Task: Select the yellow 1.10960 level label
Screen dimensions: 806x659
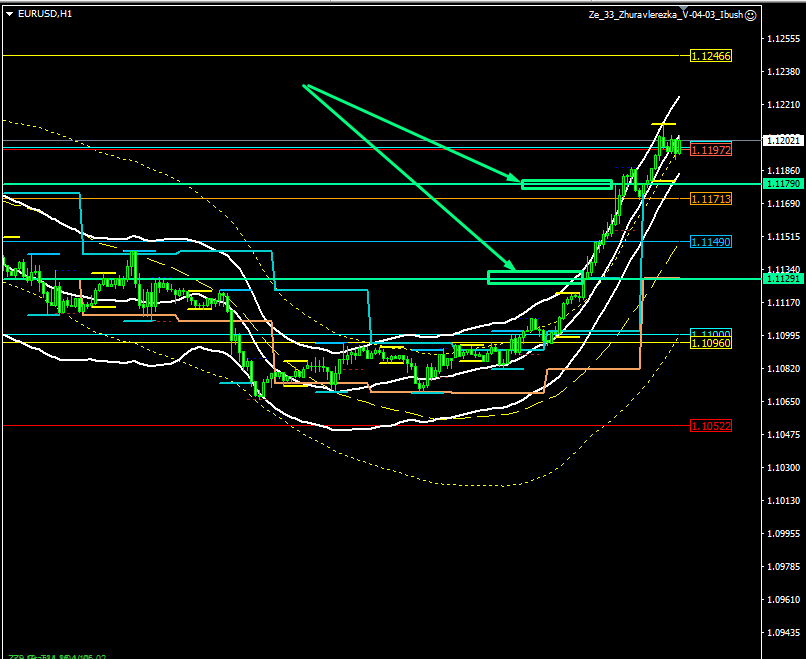Action: coord(710,343)
